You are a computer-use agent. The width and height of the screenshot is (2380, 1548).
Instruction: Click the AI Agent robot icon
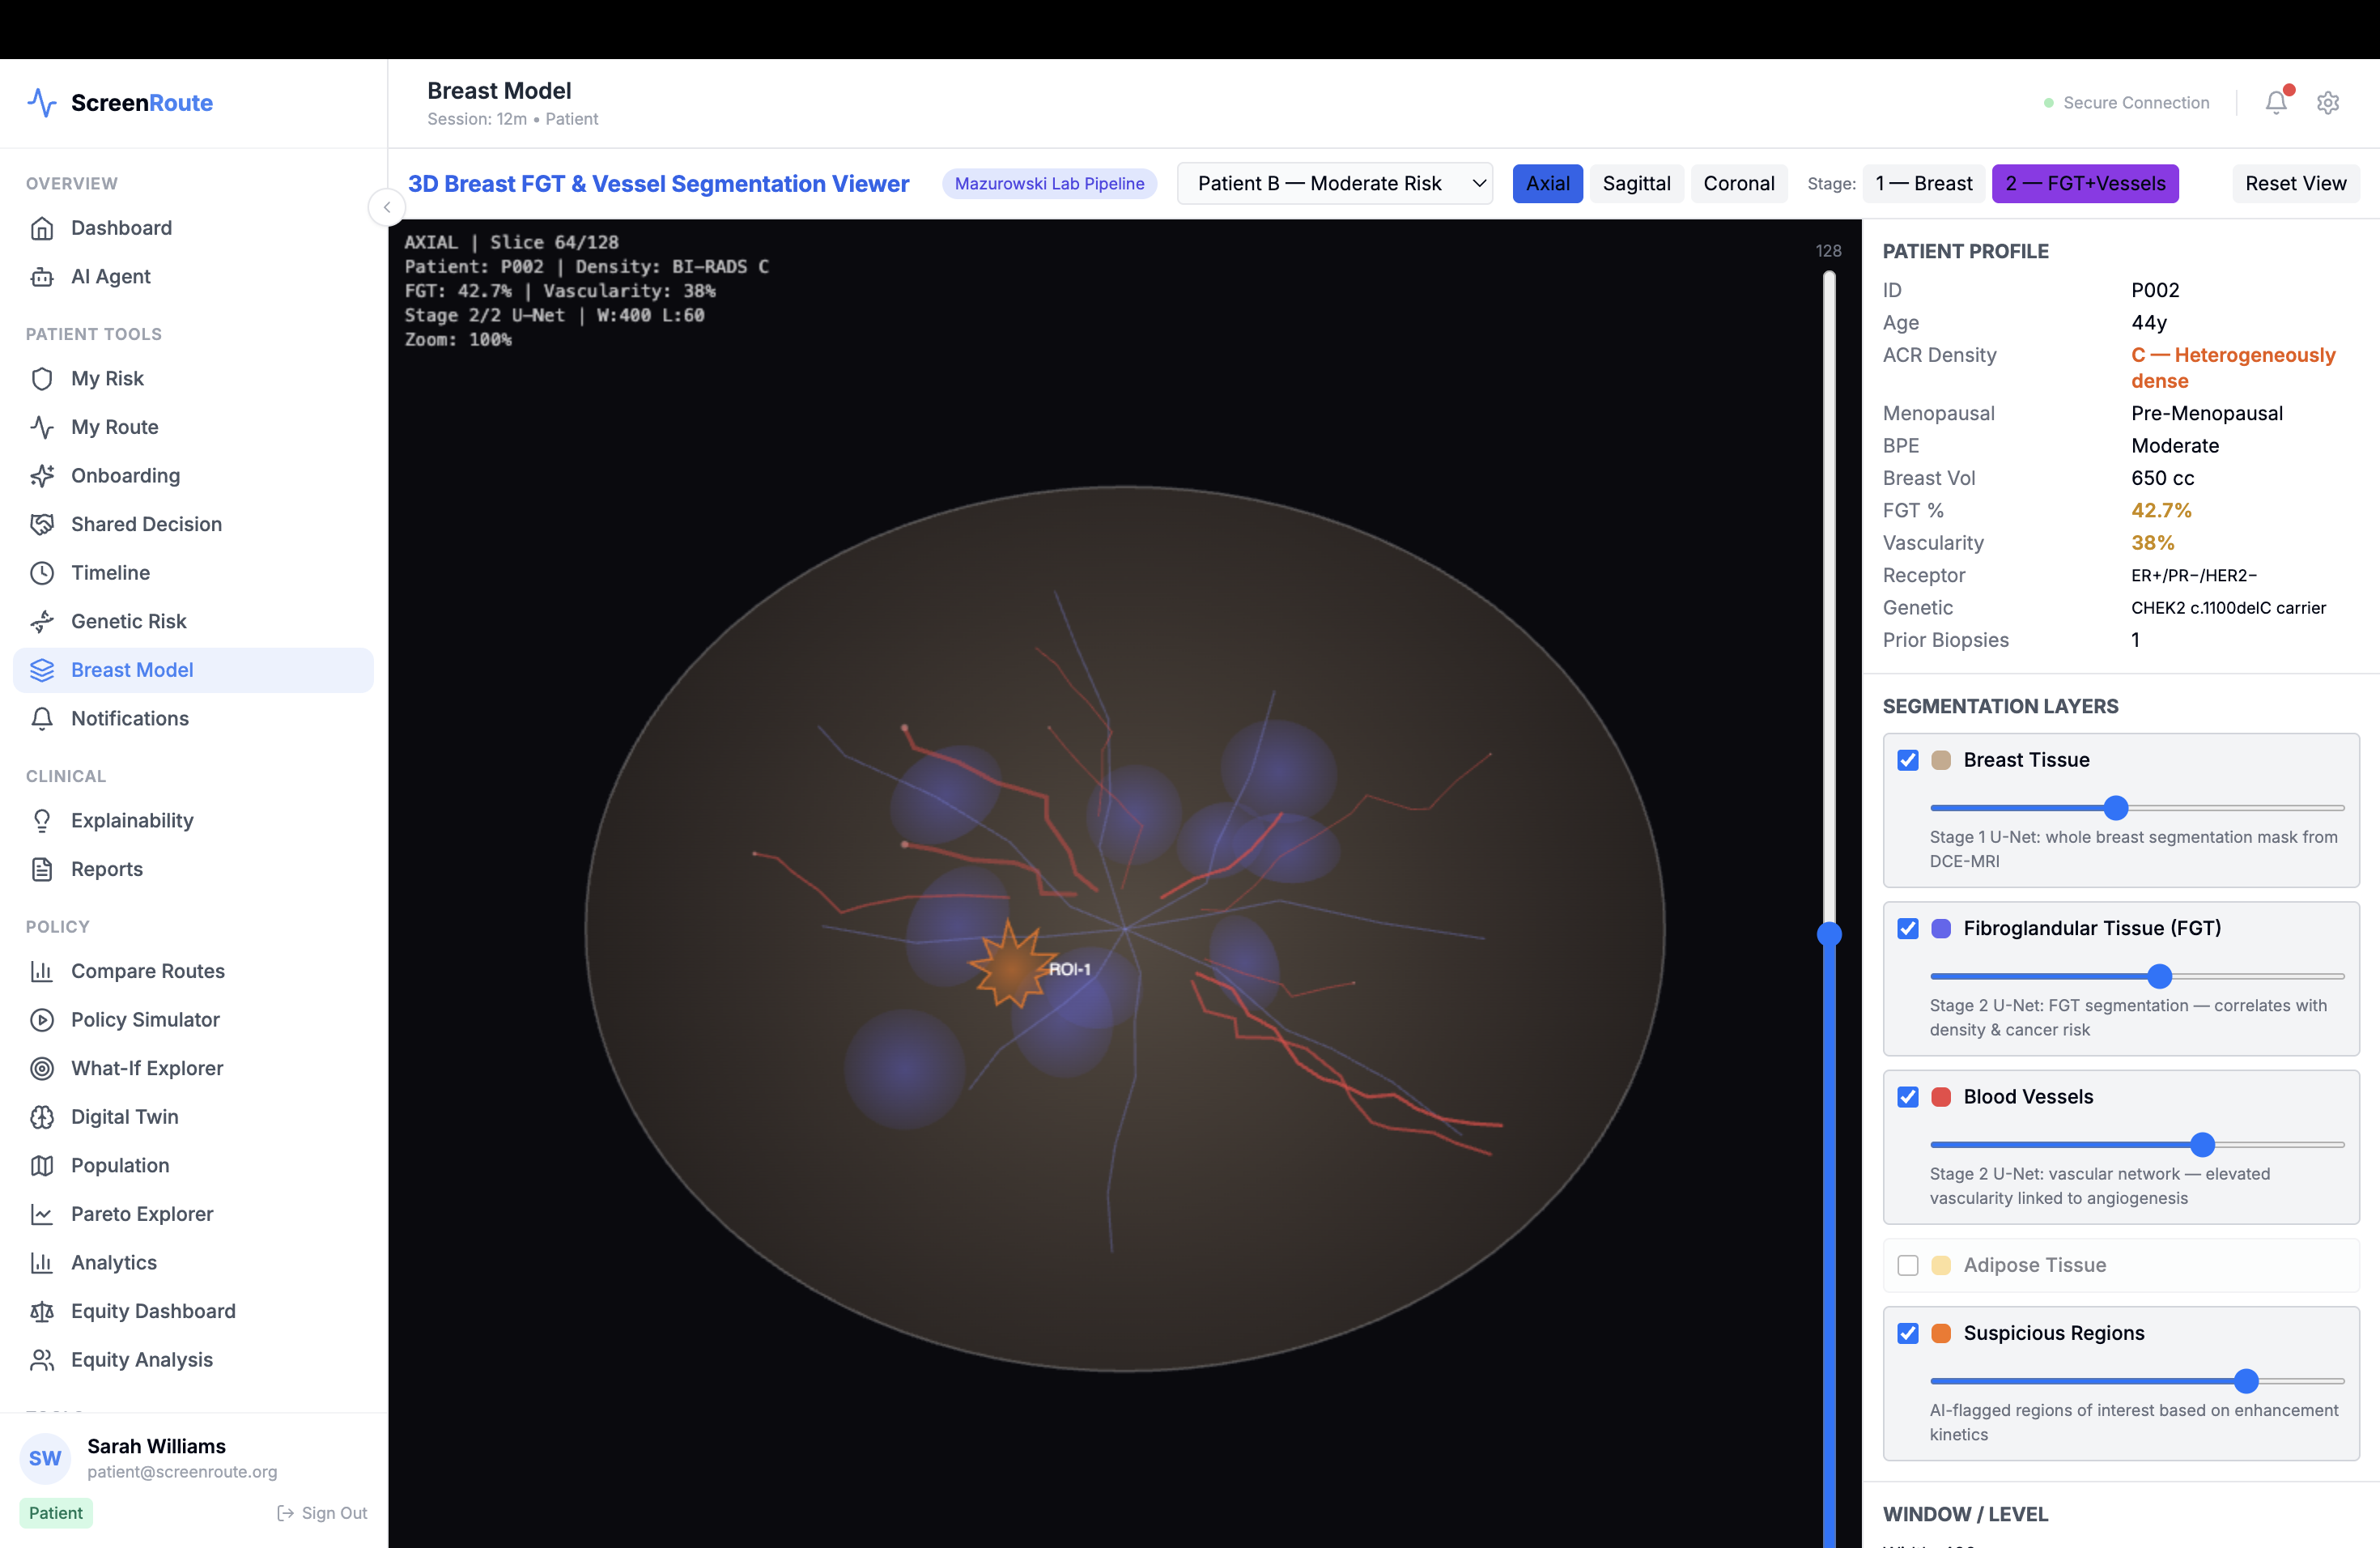pos(42,277)
